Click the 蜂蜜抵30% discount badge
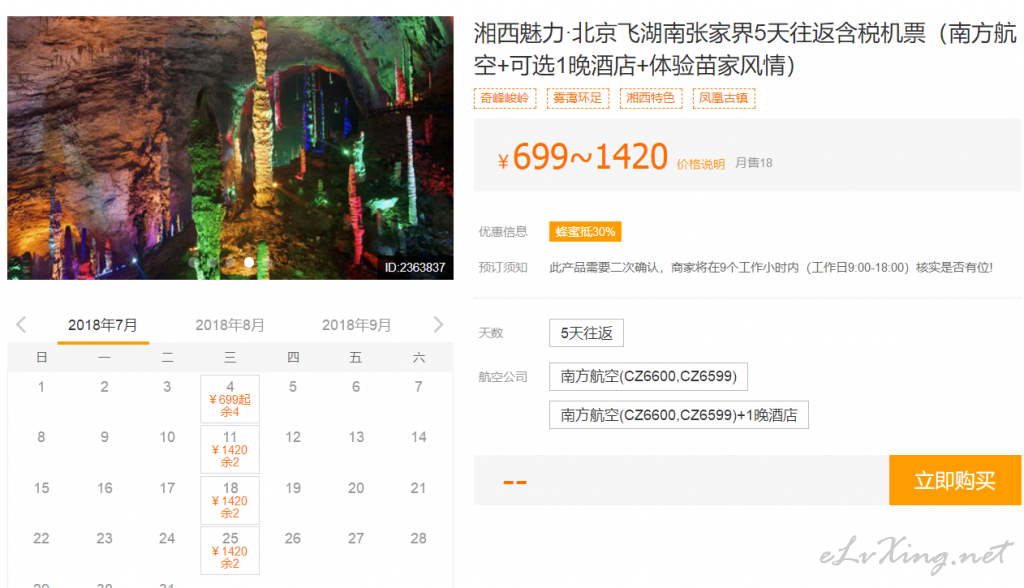The width and height of the screenshot is (1024, 588). pos(585,232)
